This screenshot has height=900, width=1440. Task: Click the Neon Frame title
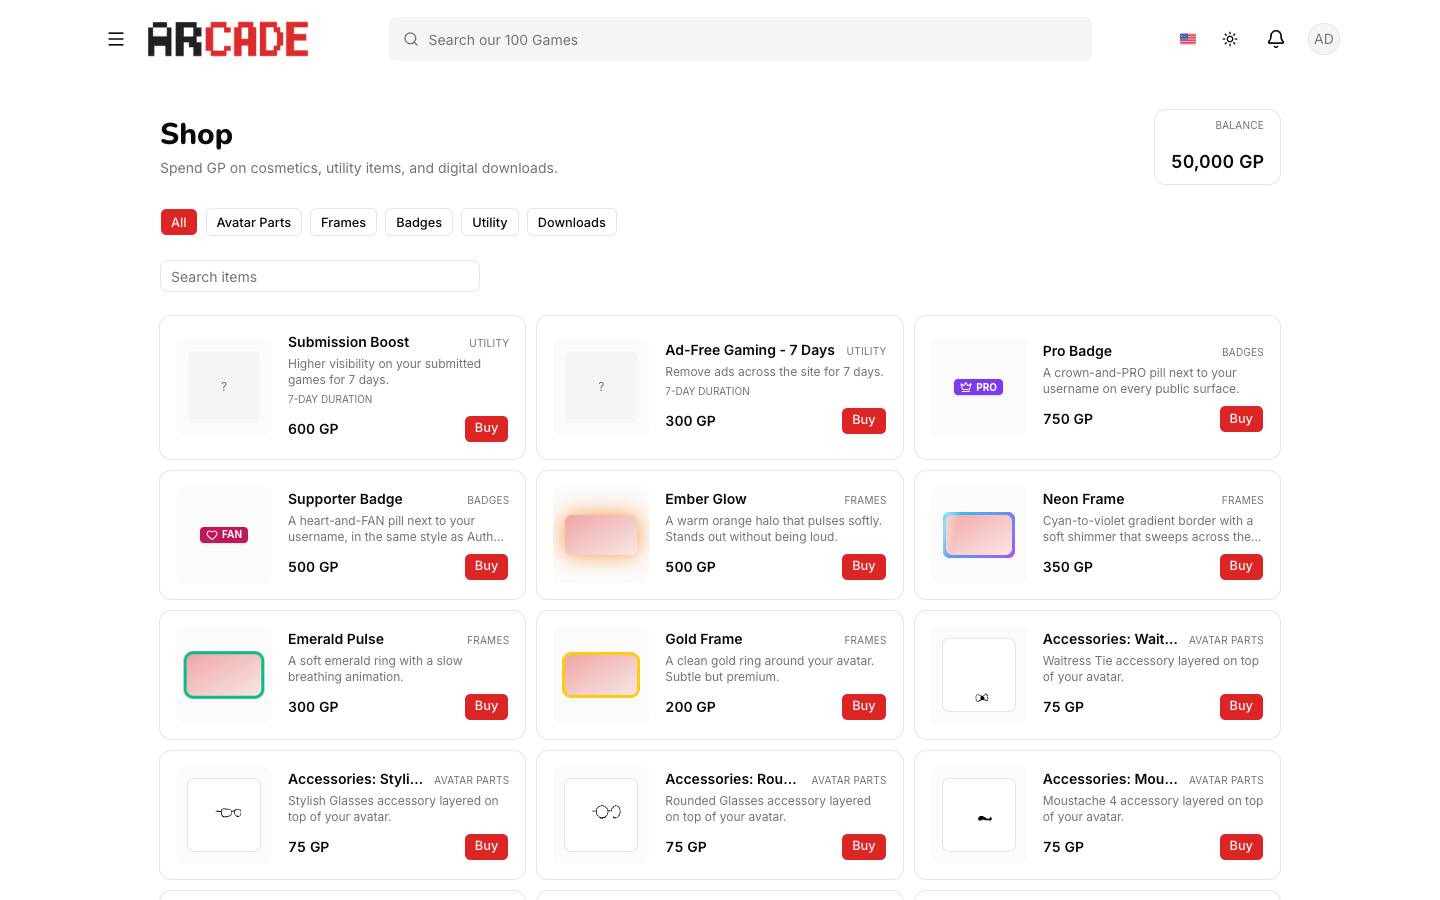(x=1083, y=499)
